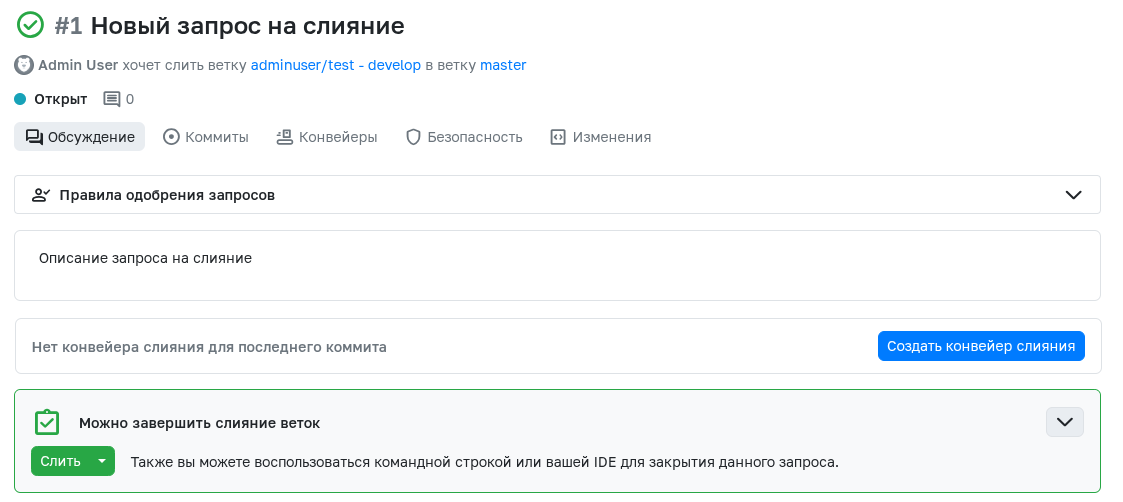Open the adminuser/test - develop branch link
Screen dimensions: 1123x502
[x=336, y=65]
